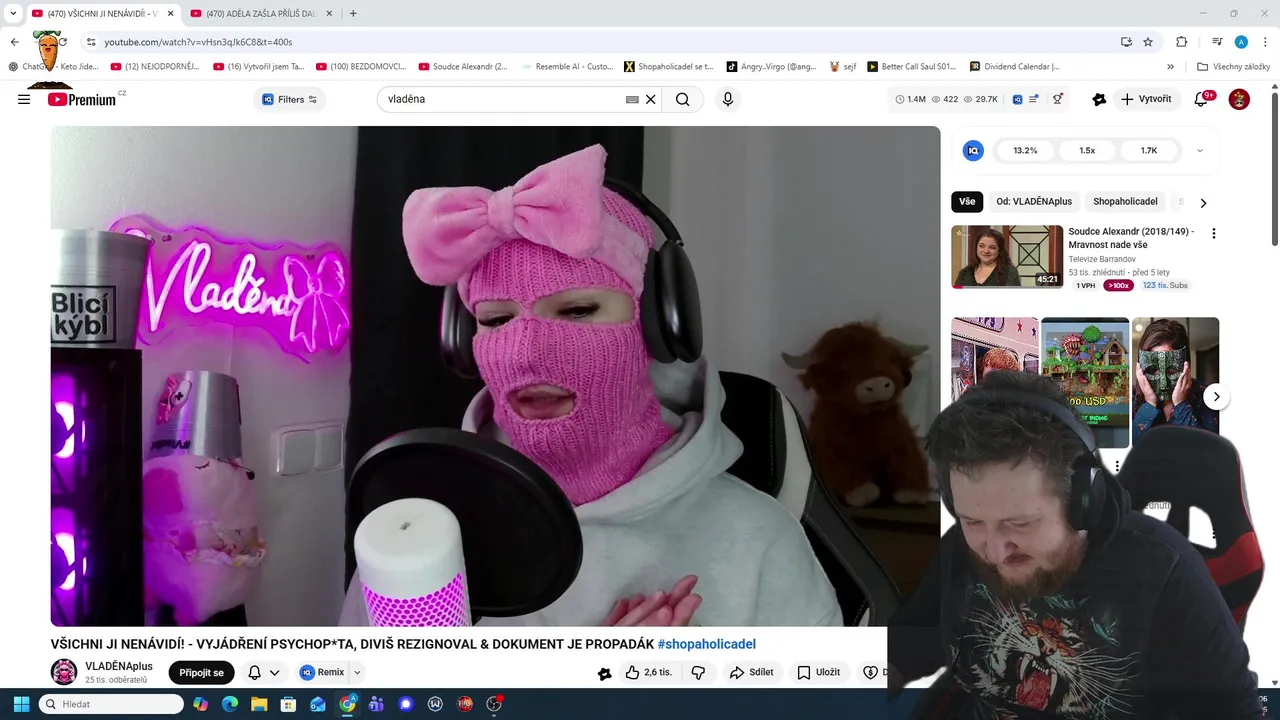This screenshot has height=720, width=1280.
Task: Expand the Remix dropdown arrow
Action: (x=357, y=673)
